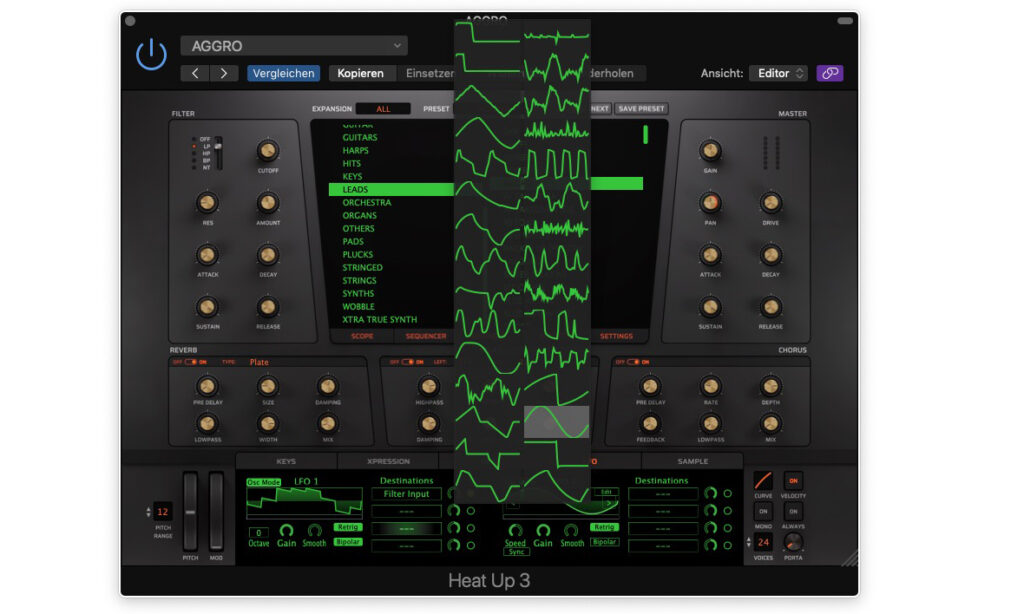Viewport: 1024px width, 614px height.
Task: Click the filter Cutoff knob
Action: point(267,151)
